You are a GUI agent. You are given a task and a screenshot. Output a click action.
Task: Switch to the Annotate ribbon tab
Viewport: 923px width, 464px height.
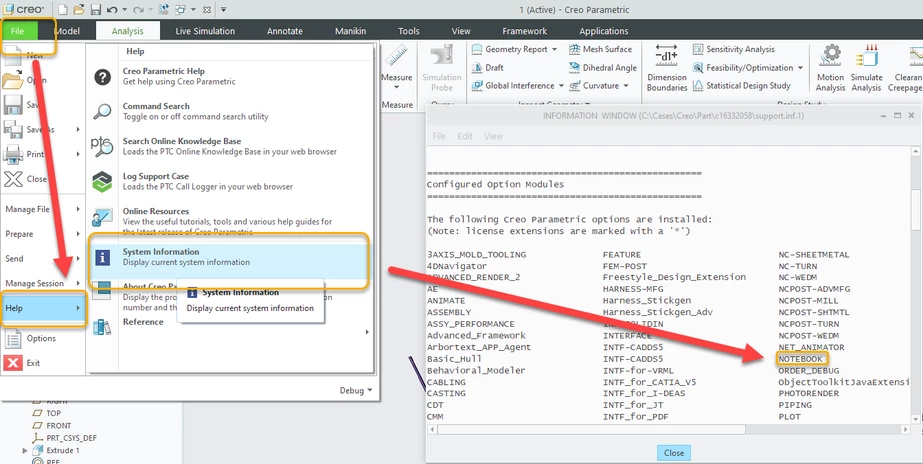(x=285, y=31)
